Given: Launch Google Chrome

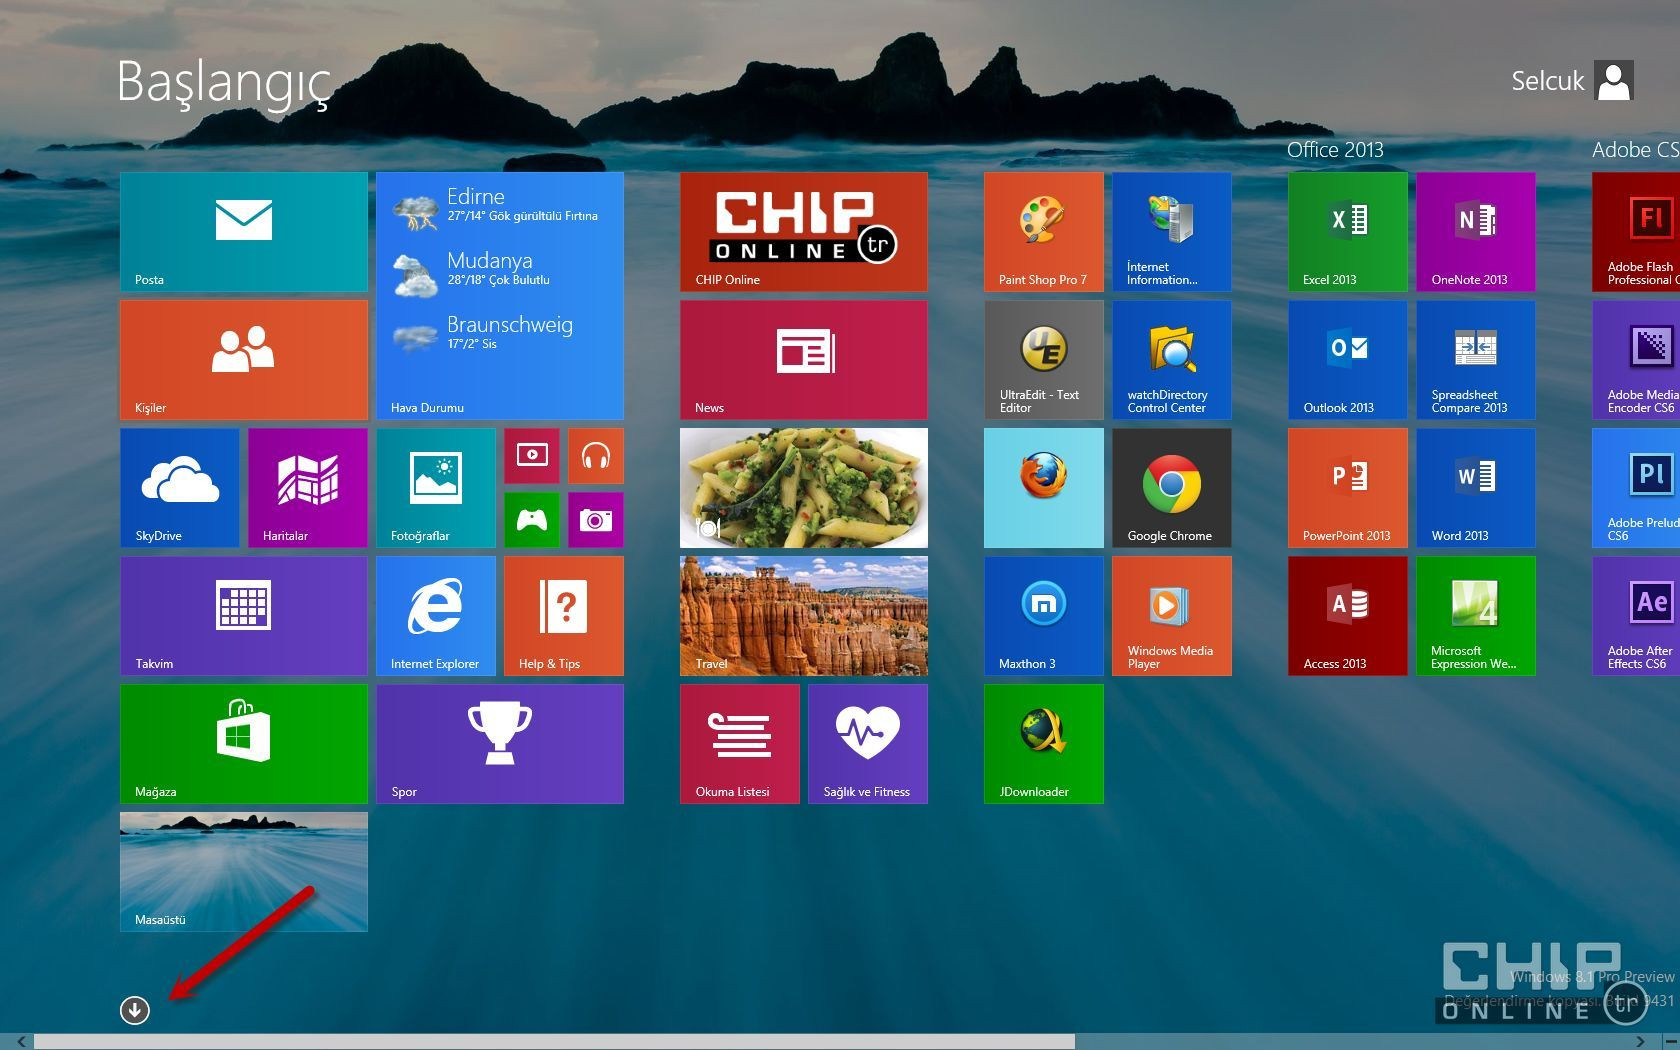Looking at the screenshot, I should [x=1172, y=488].
